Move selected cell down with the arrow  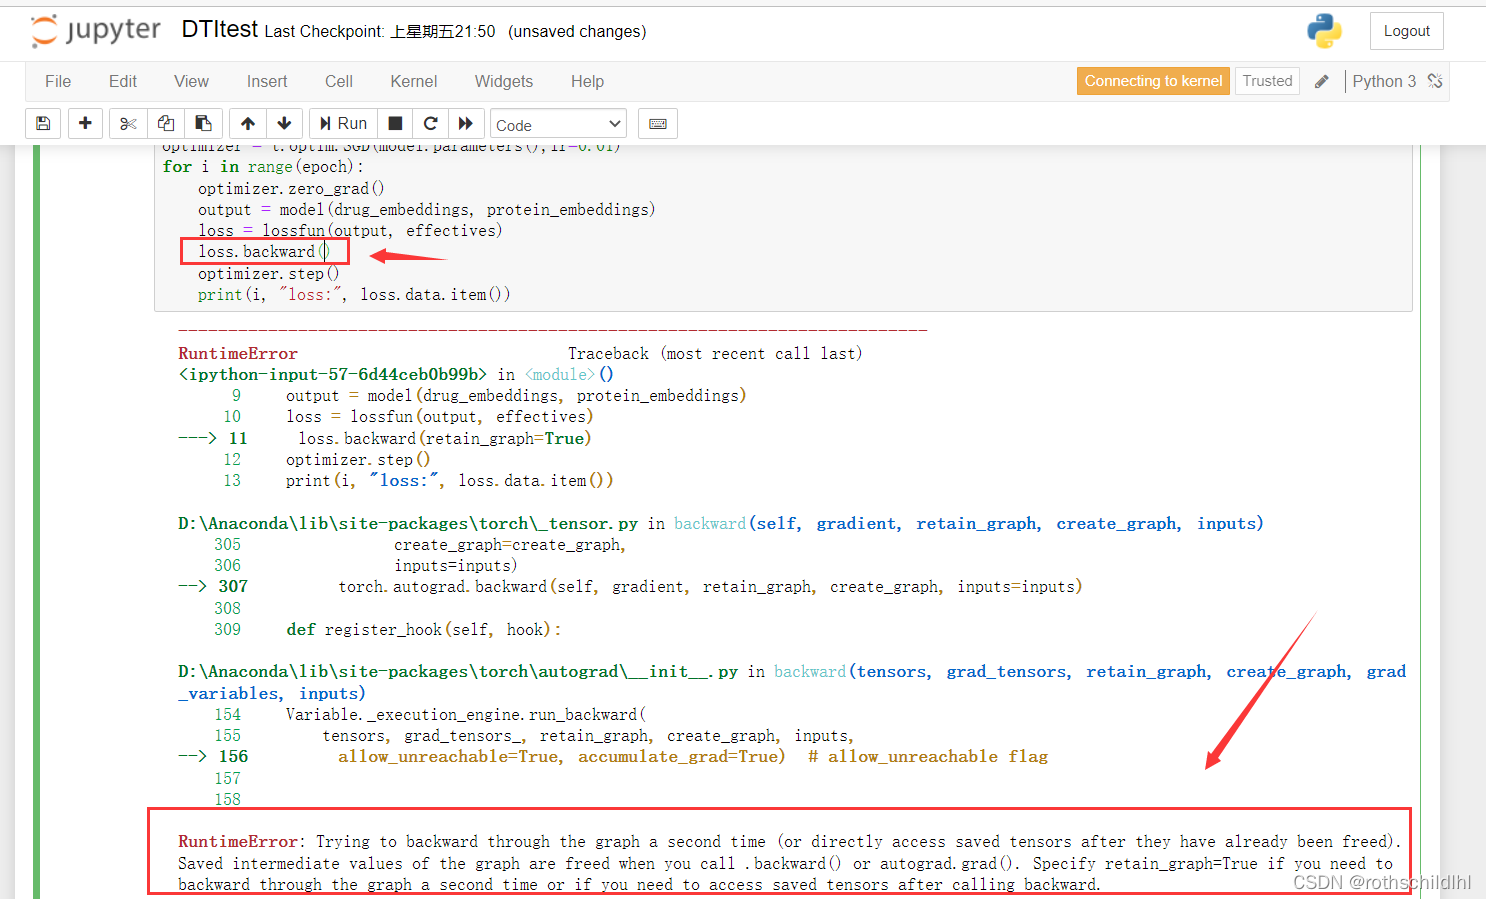(284, 123)
